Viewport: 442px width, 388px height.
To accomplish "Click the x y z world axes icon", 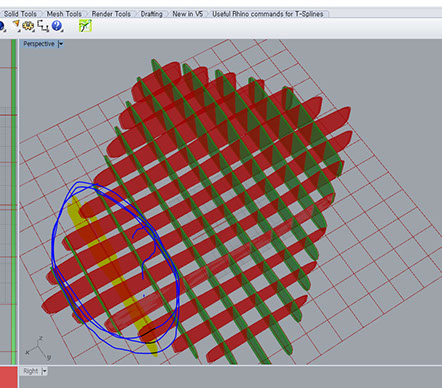I will 39,348.
